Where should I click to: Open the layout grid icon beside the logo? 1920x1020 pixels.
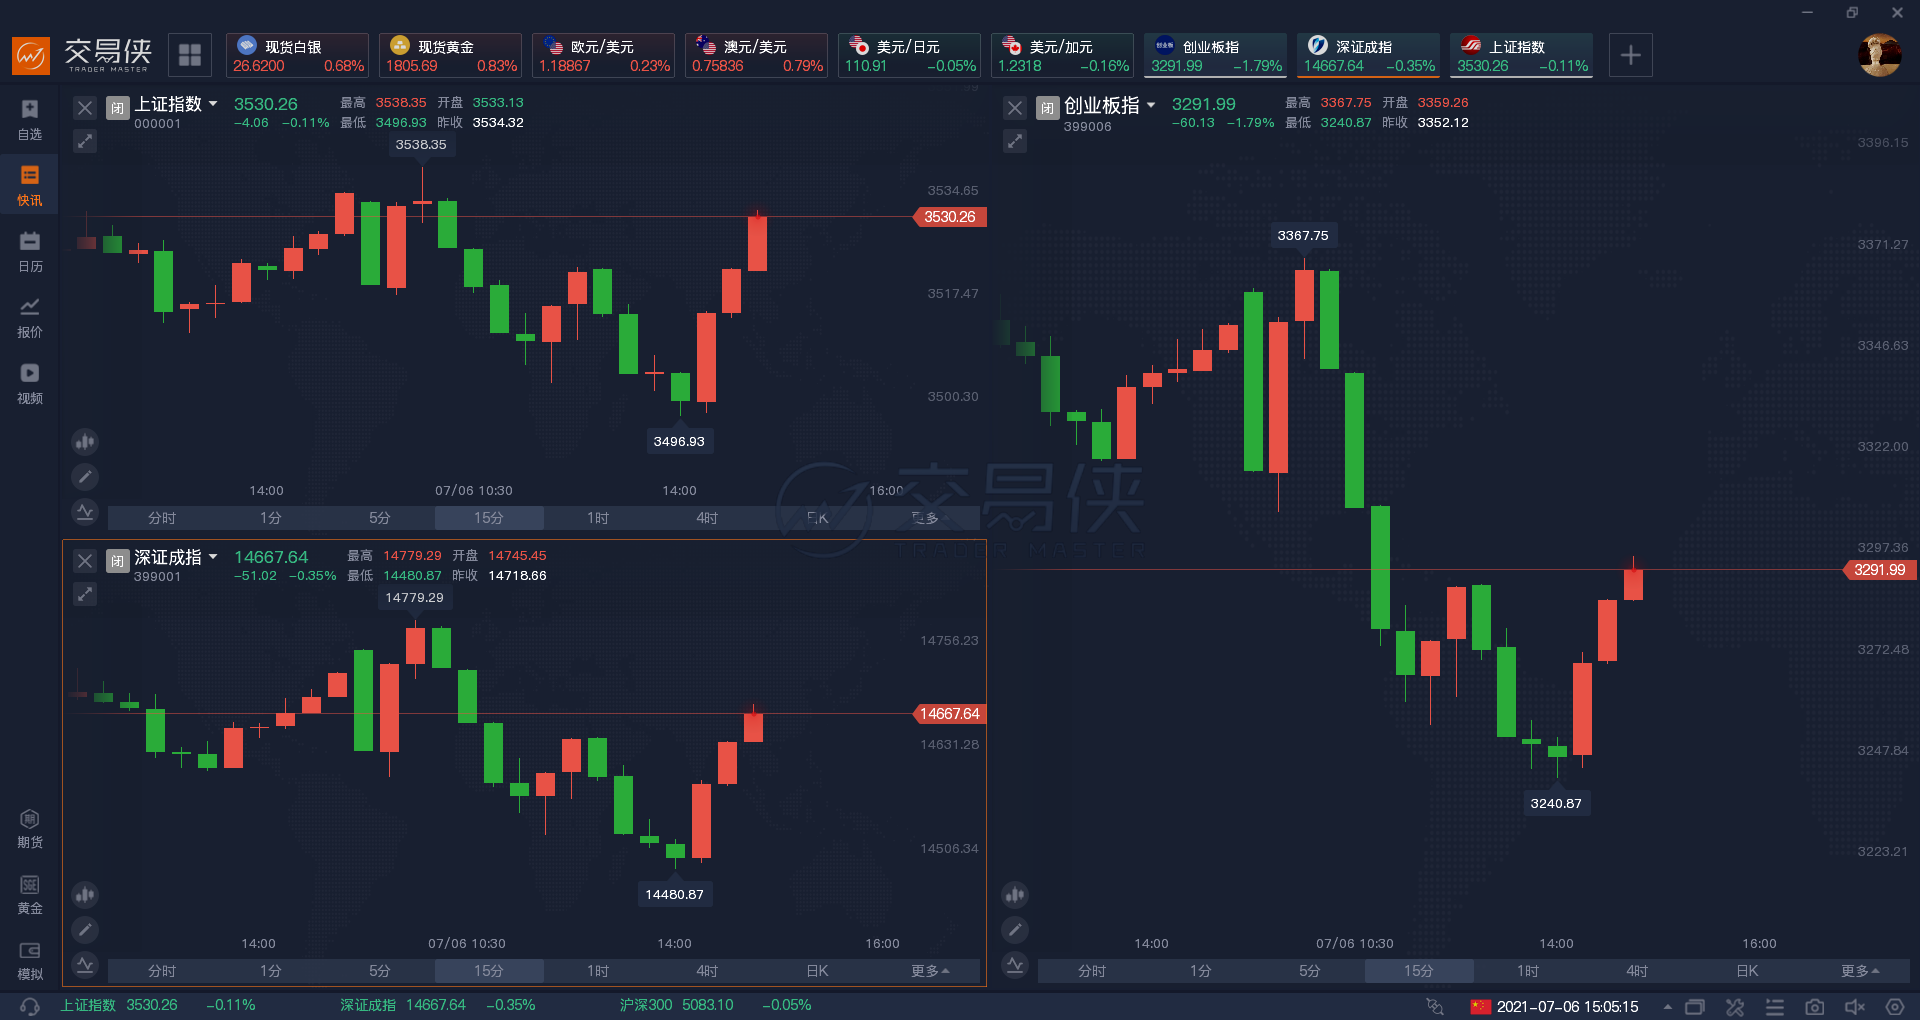pyautogui.click(x=190, y=55)
